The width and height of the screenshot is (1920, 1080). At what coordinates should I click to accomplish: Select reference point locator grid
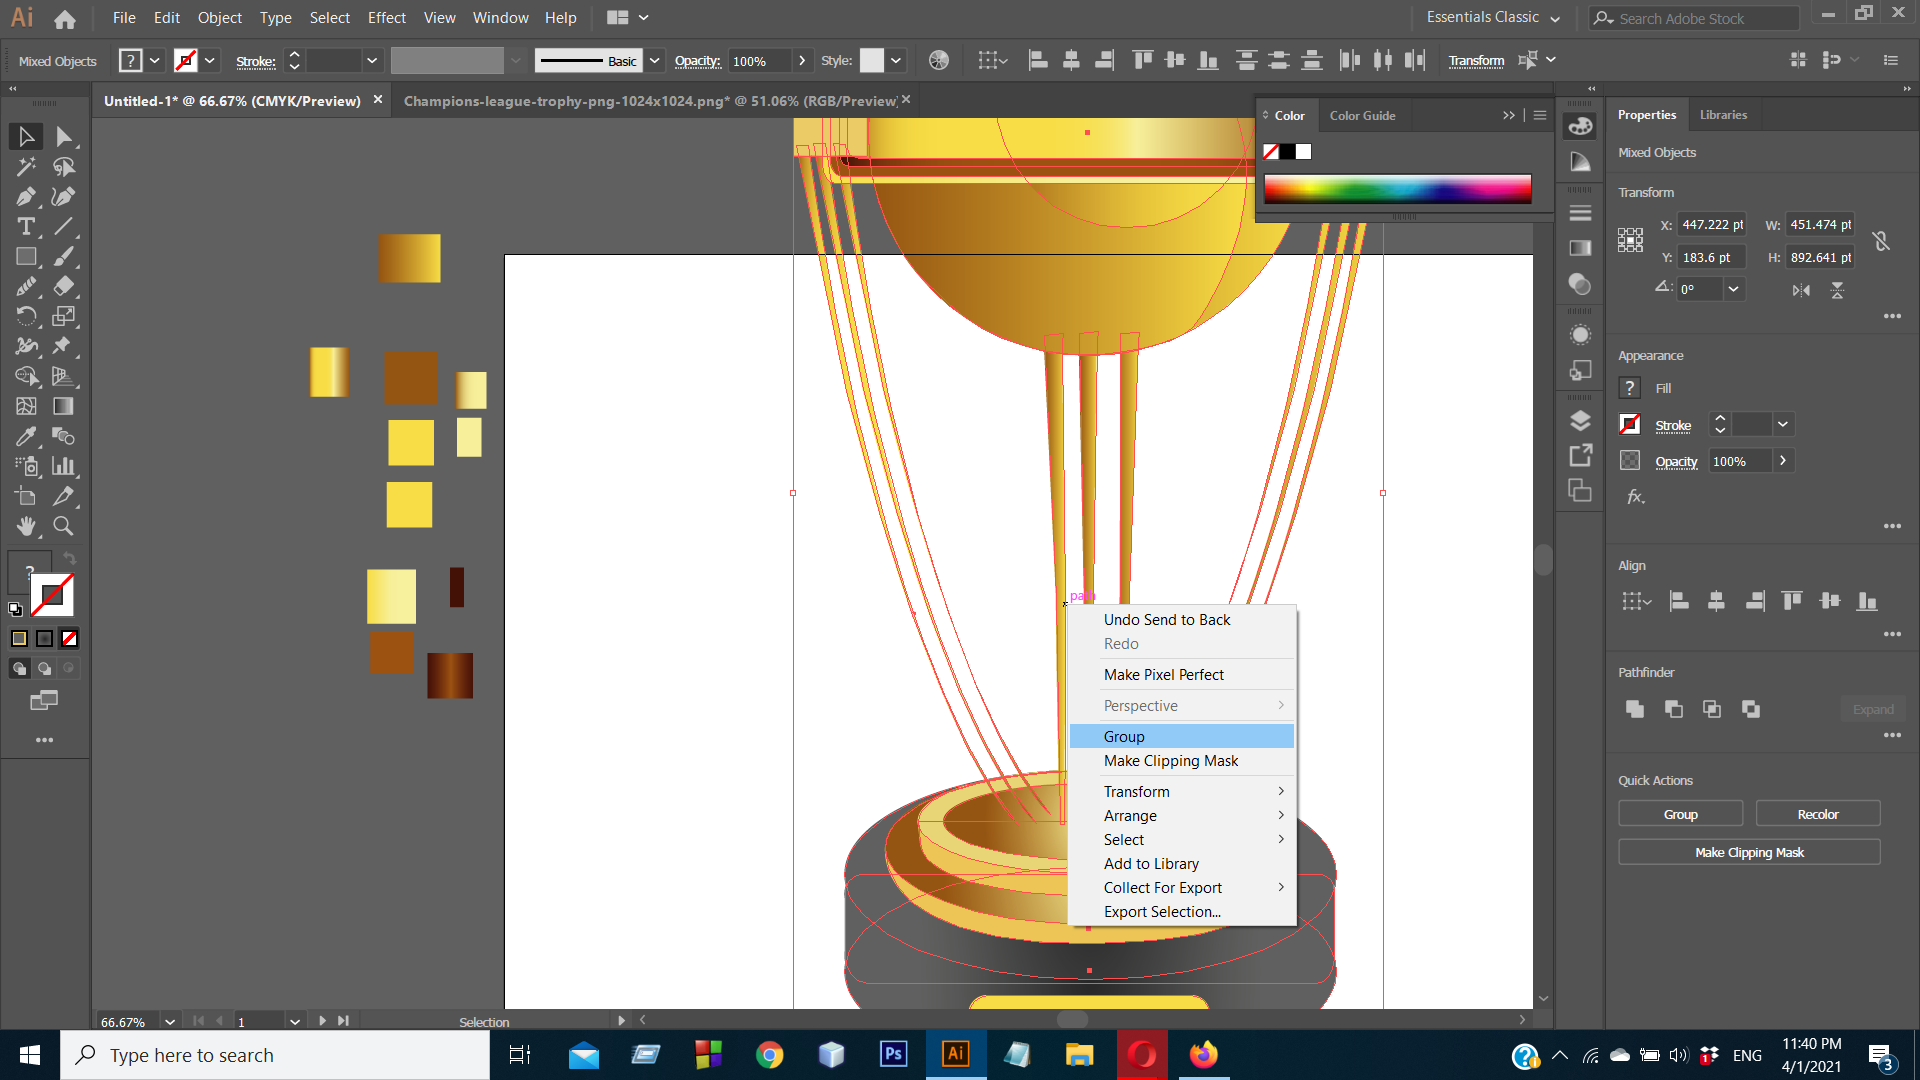click(1630, 240)
